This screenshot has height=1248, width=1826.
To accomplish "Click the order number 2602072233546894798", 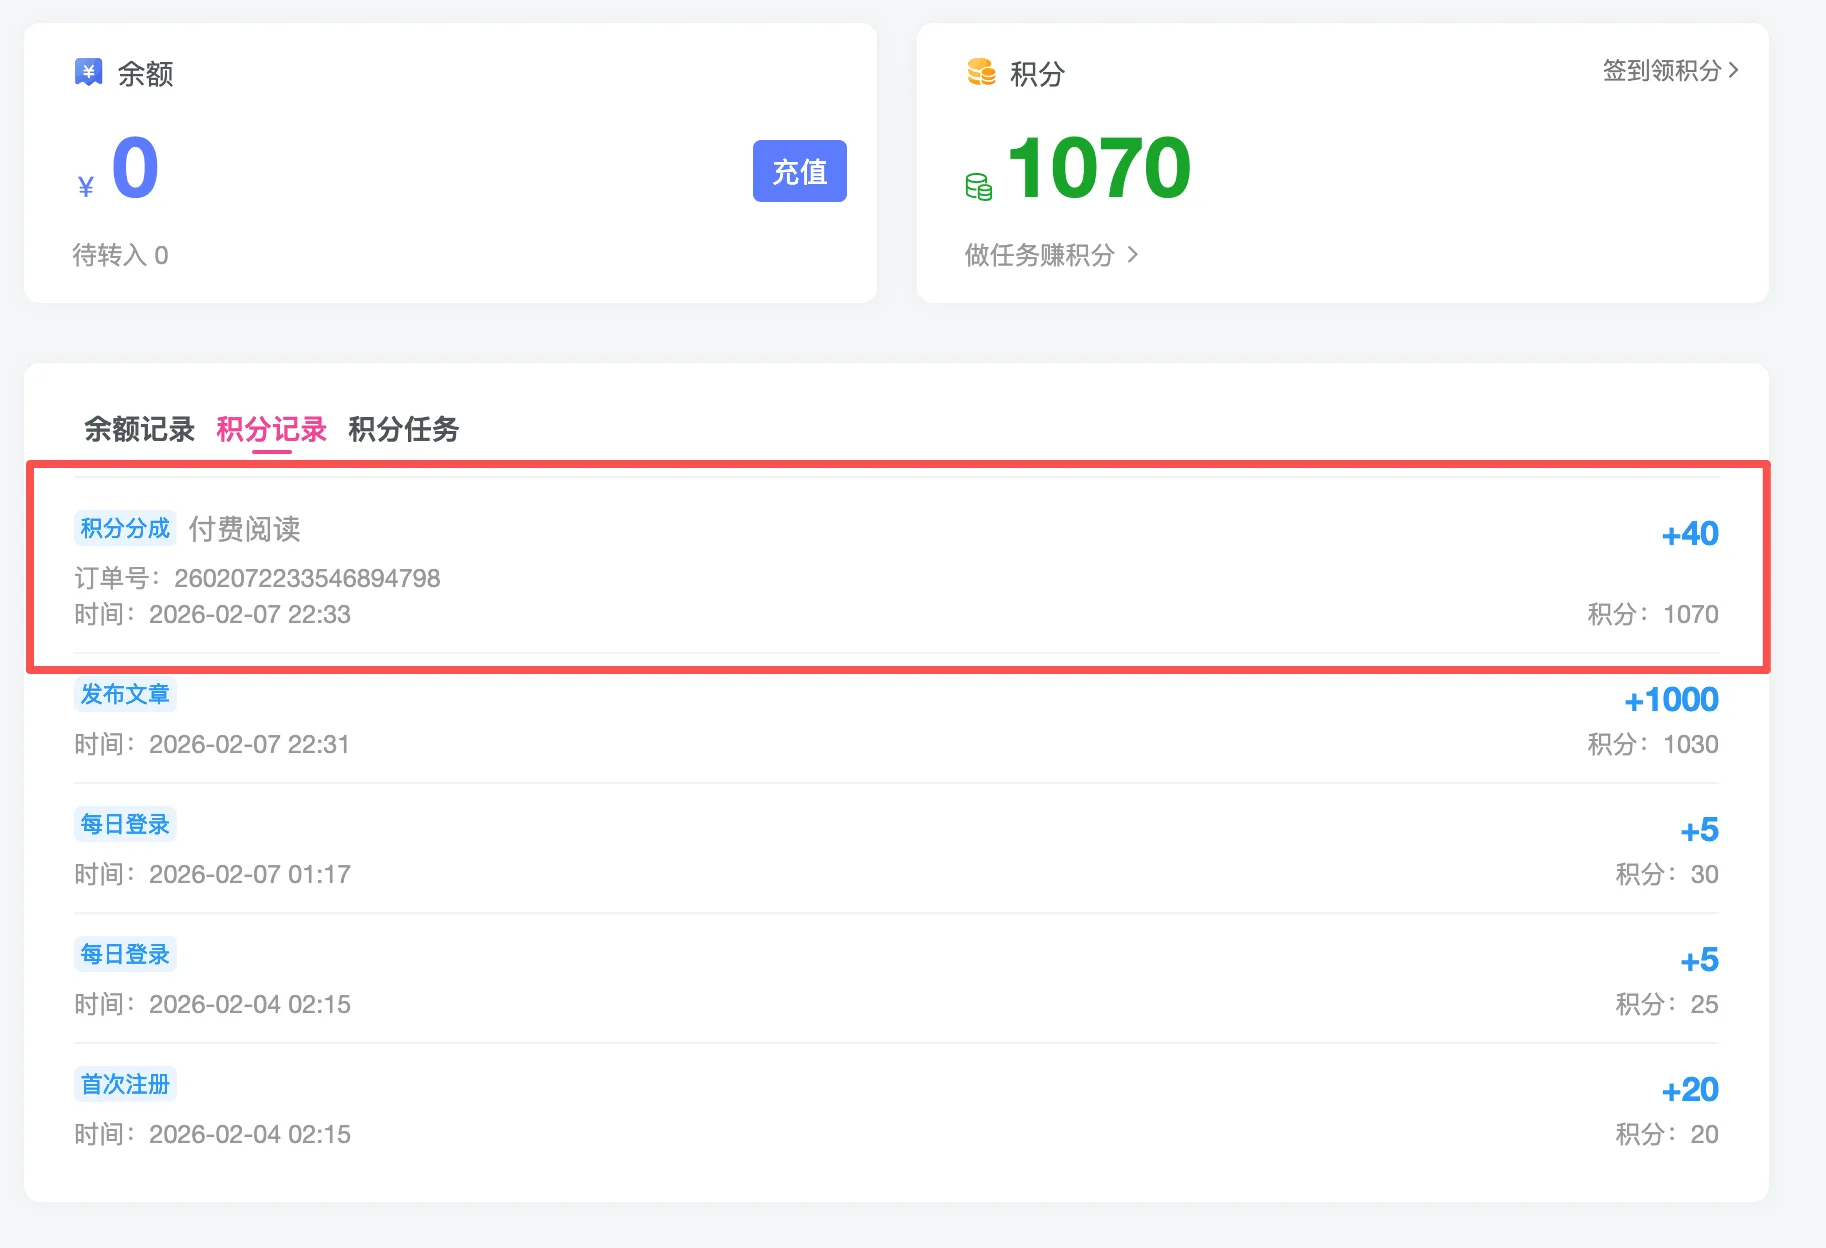I will click(x=307, y=578).
